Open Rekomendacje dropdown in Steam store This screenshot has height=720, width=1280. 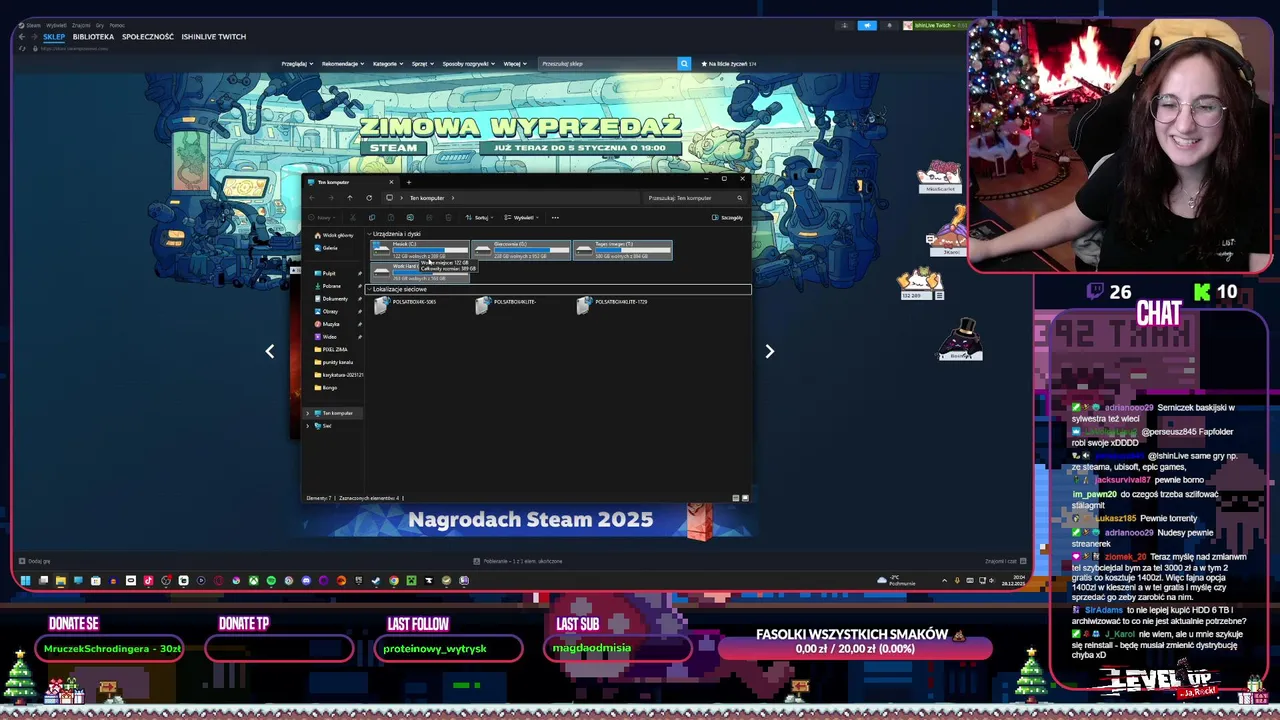tap(343, 64)
